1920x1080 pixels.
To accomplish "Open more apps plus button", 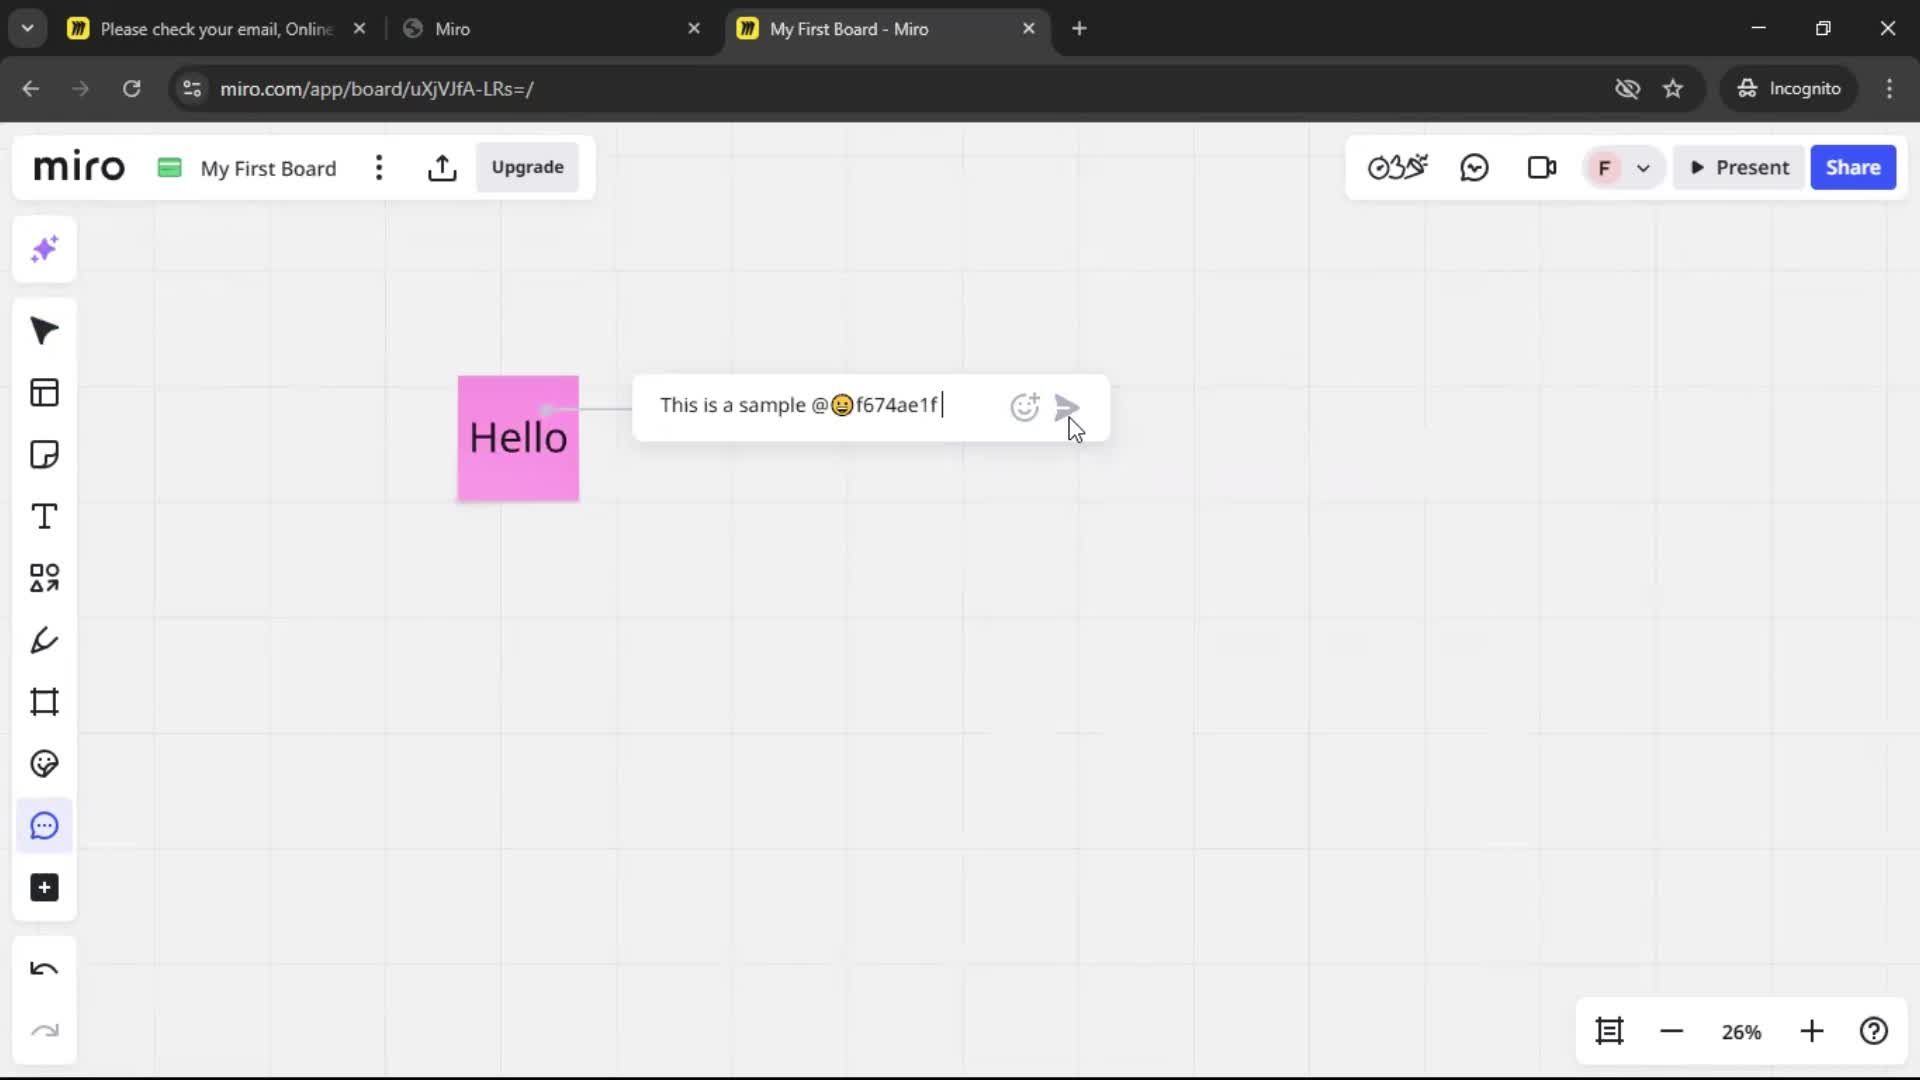I will pyautogui.click(x=44, y=888).
